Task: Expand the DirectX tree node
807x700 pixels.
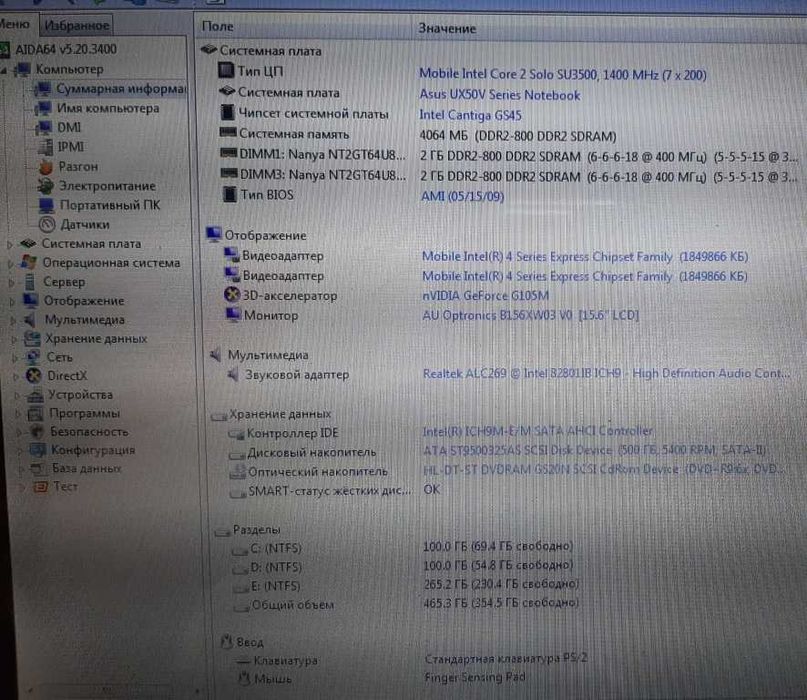Action: 16,377
